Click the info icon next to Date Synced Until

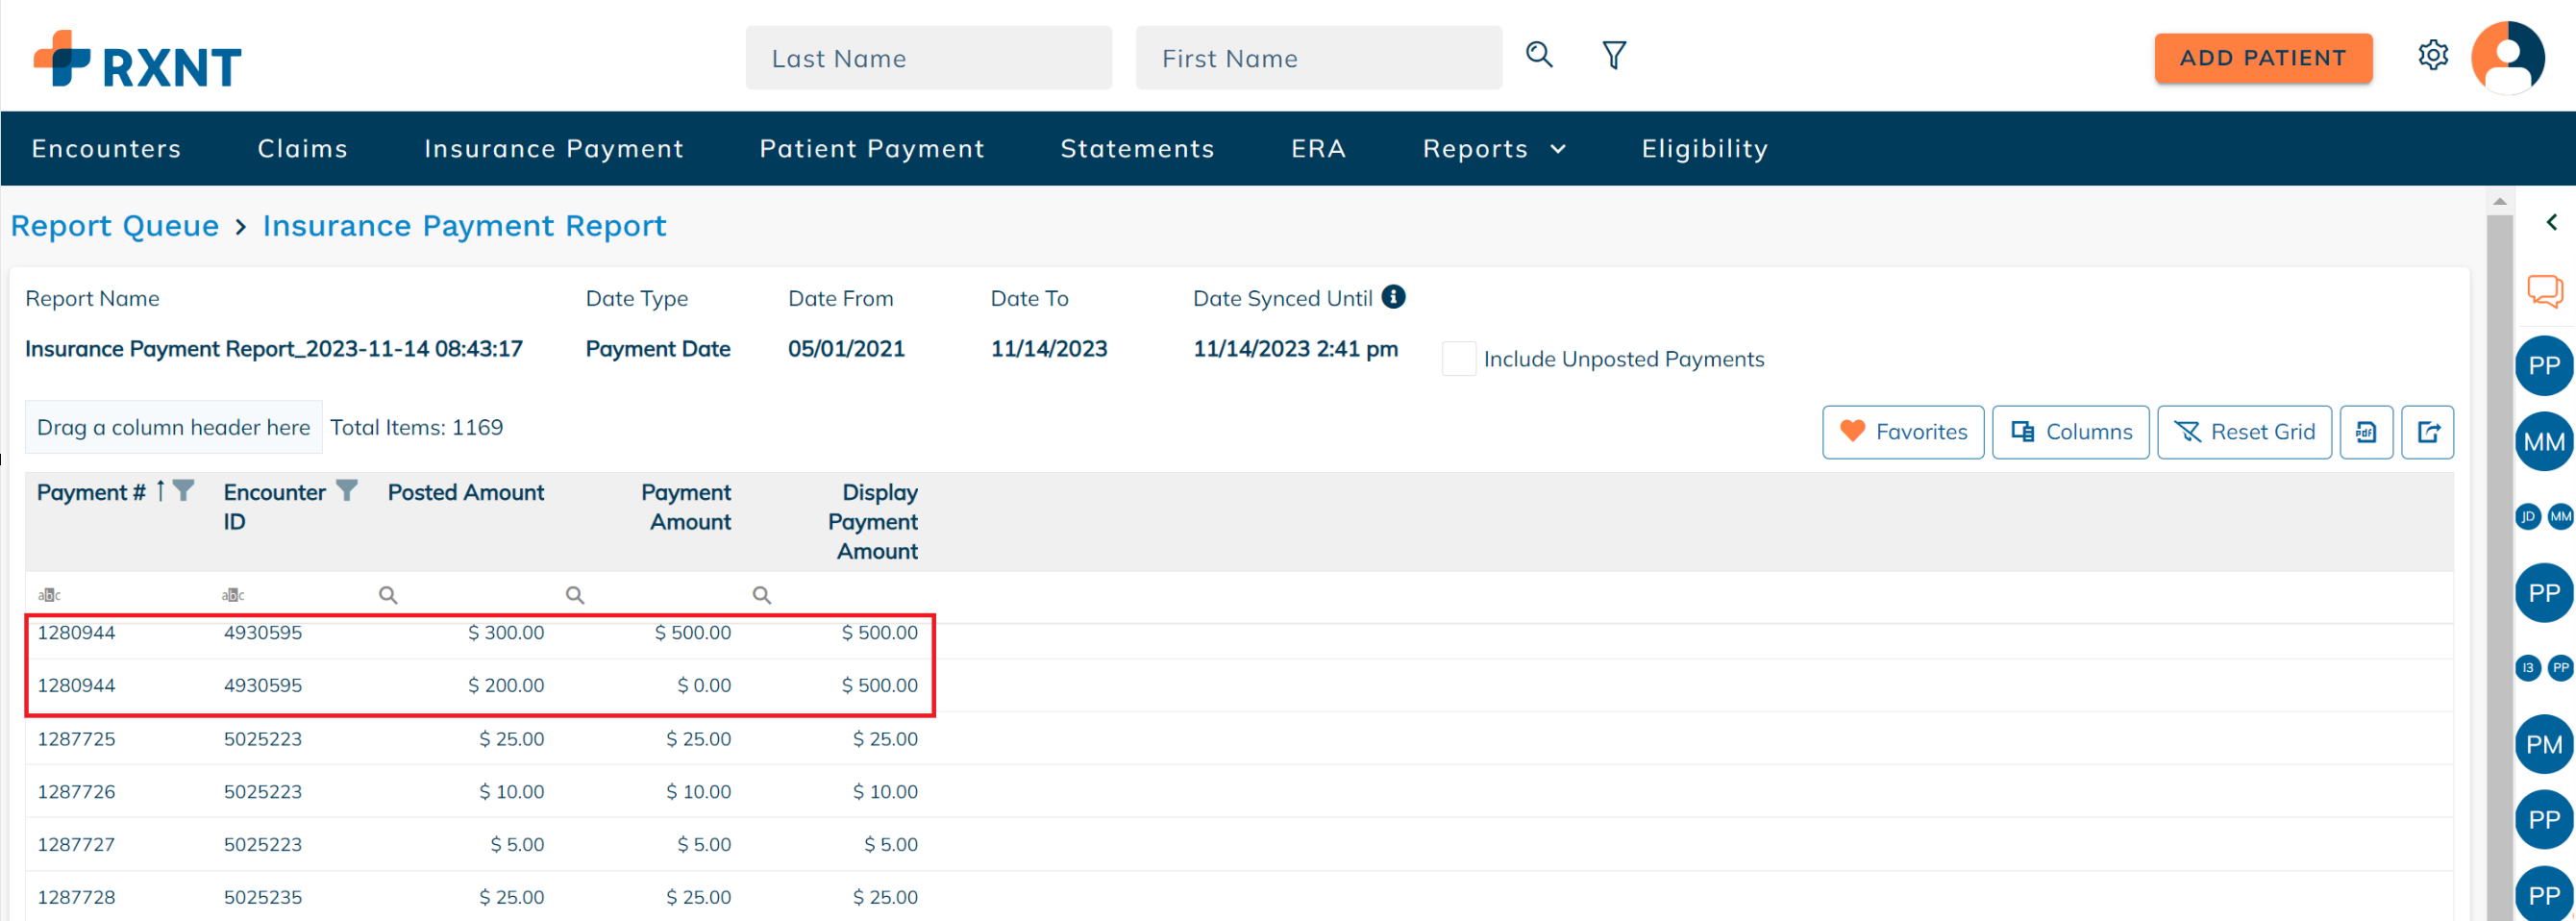pos(1394,297)
